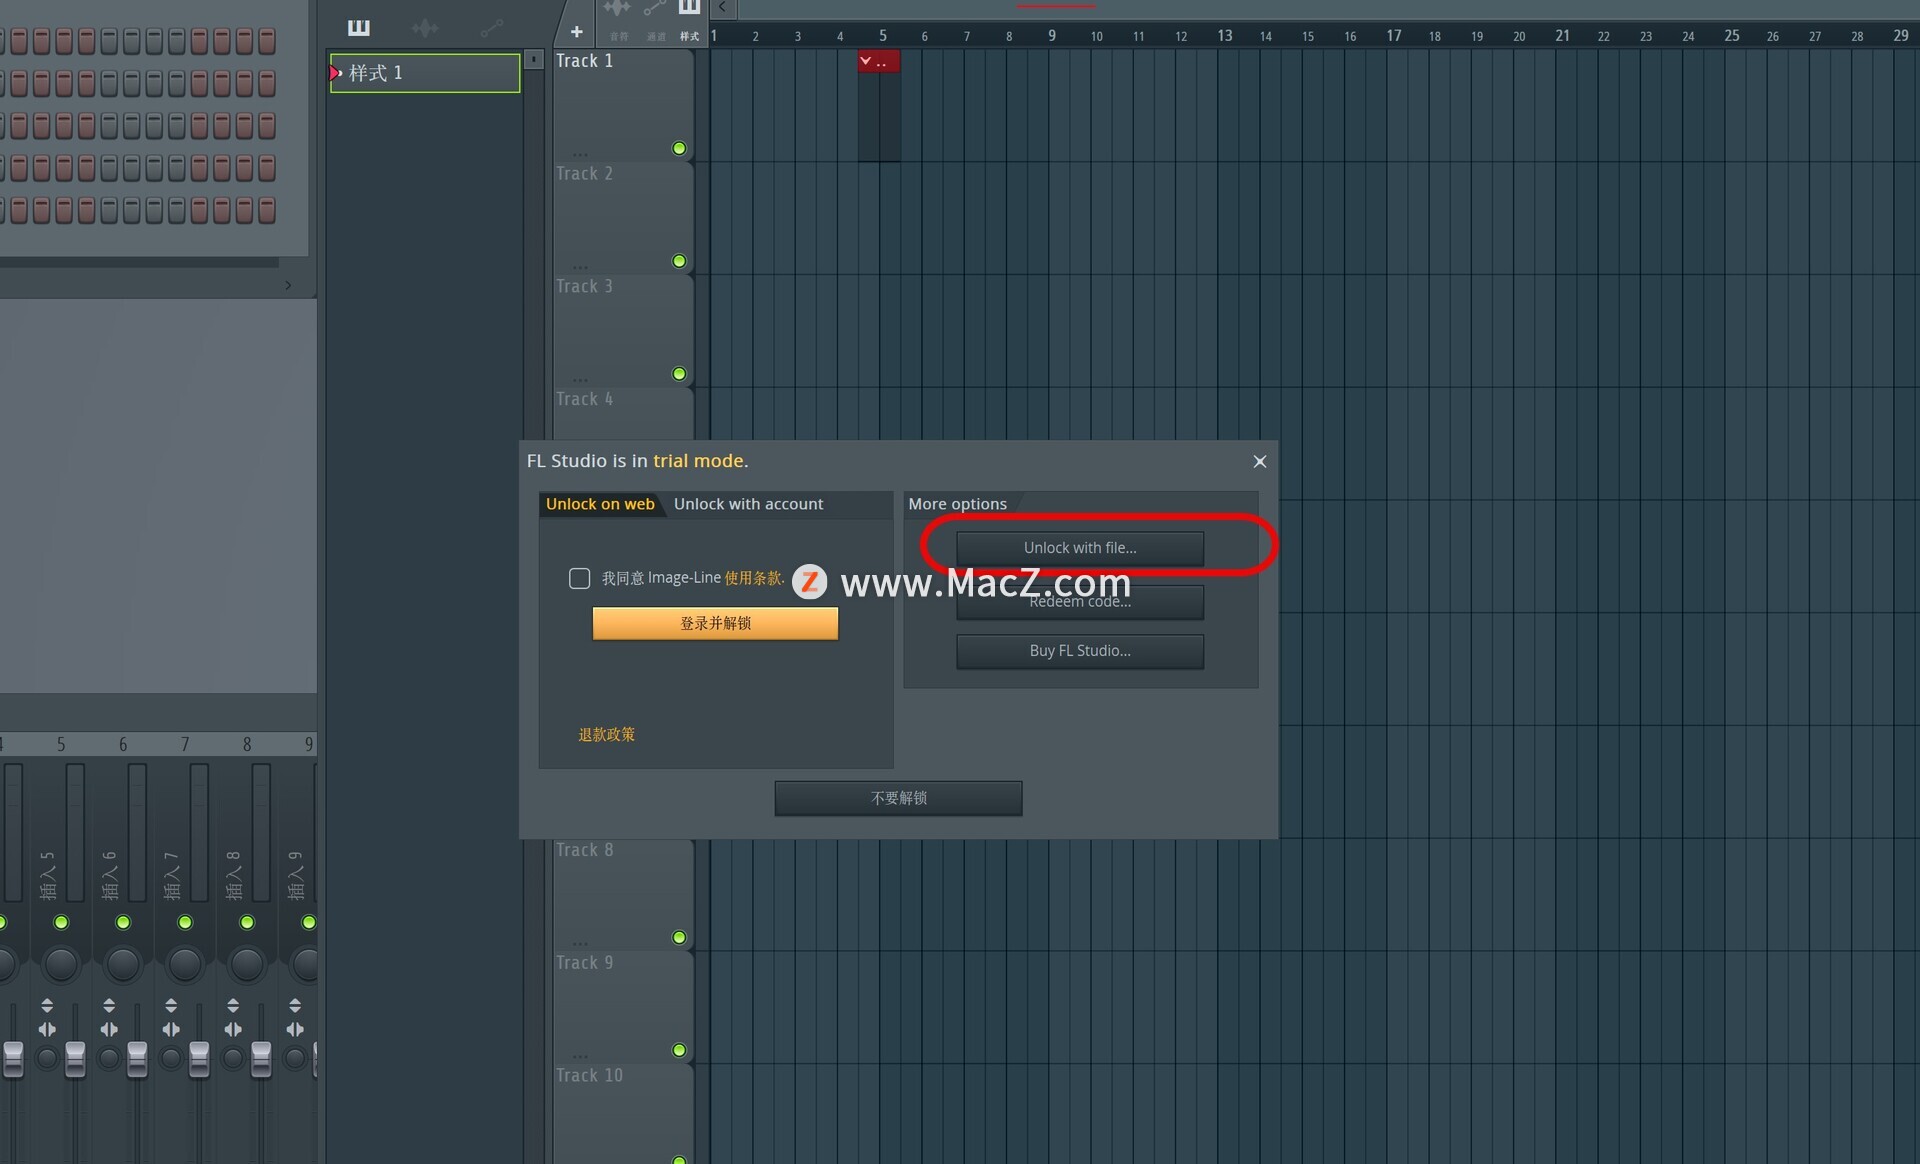Mute Track 2 with its green LED
This screenshot has width=1920, height=1164.
coord(679,261)
